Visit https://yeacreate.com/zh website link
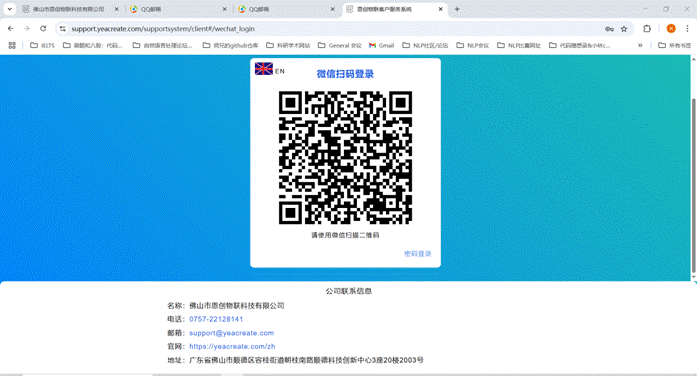 coord(232,346)
